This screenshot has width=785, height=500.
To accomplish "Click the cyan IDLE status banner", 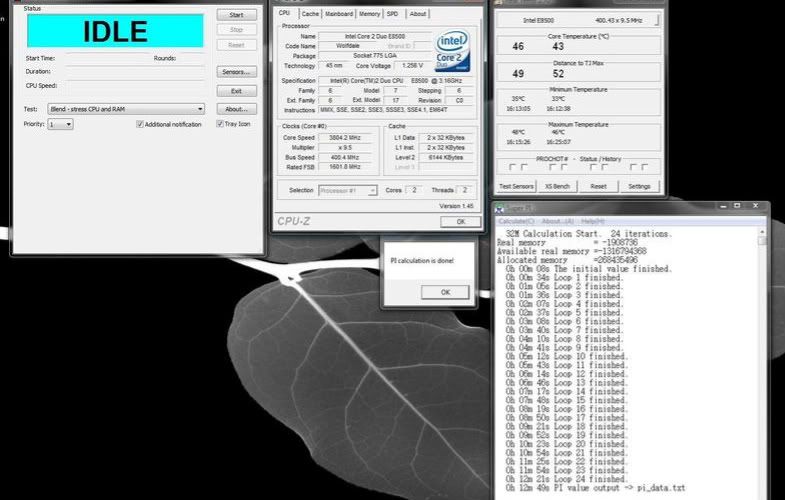I will (115, 31).
